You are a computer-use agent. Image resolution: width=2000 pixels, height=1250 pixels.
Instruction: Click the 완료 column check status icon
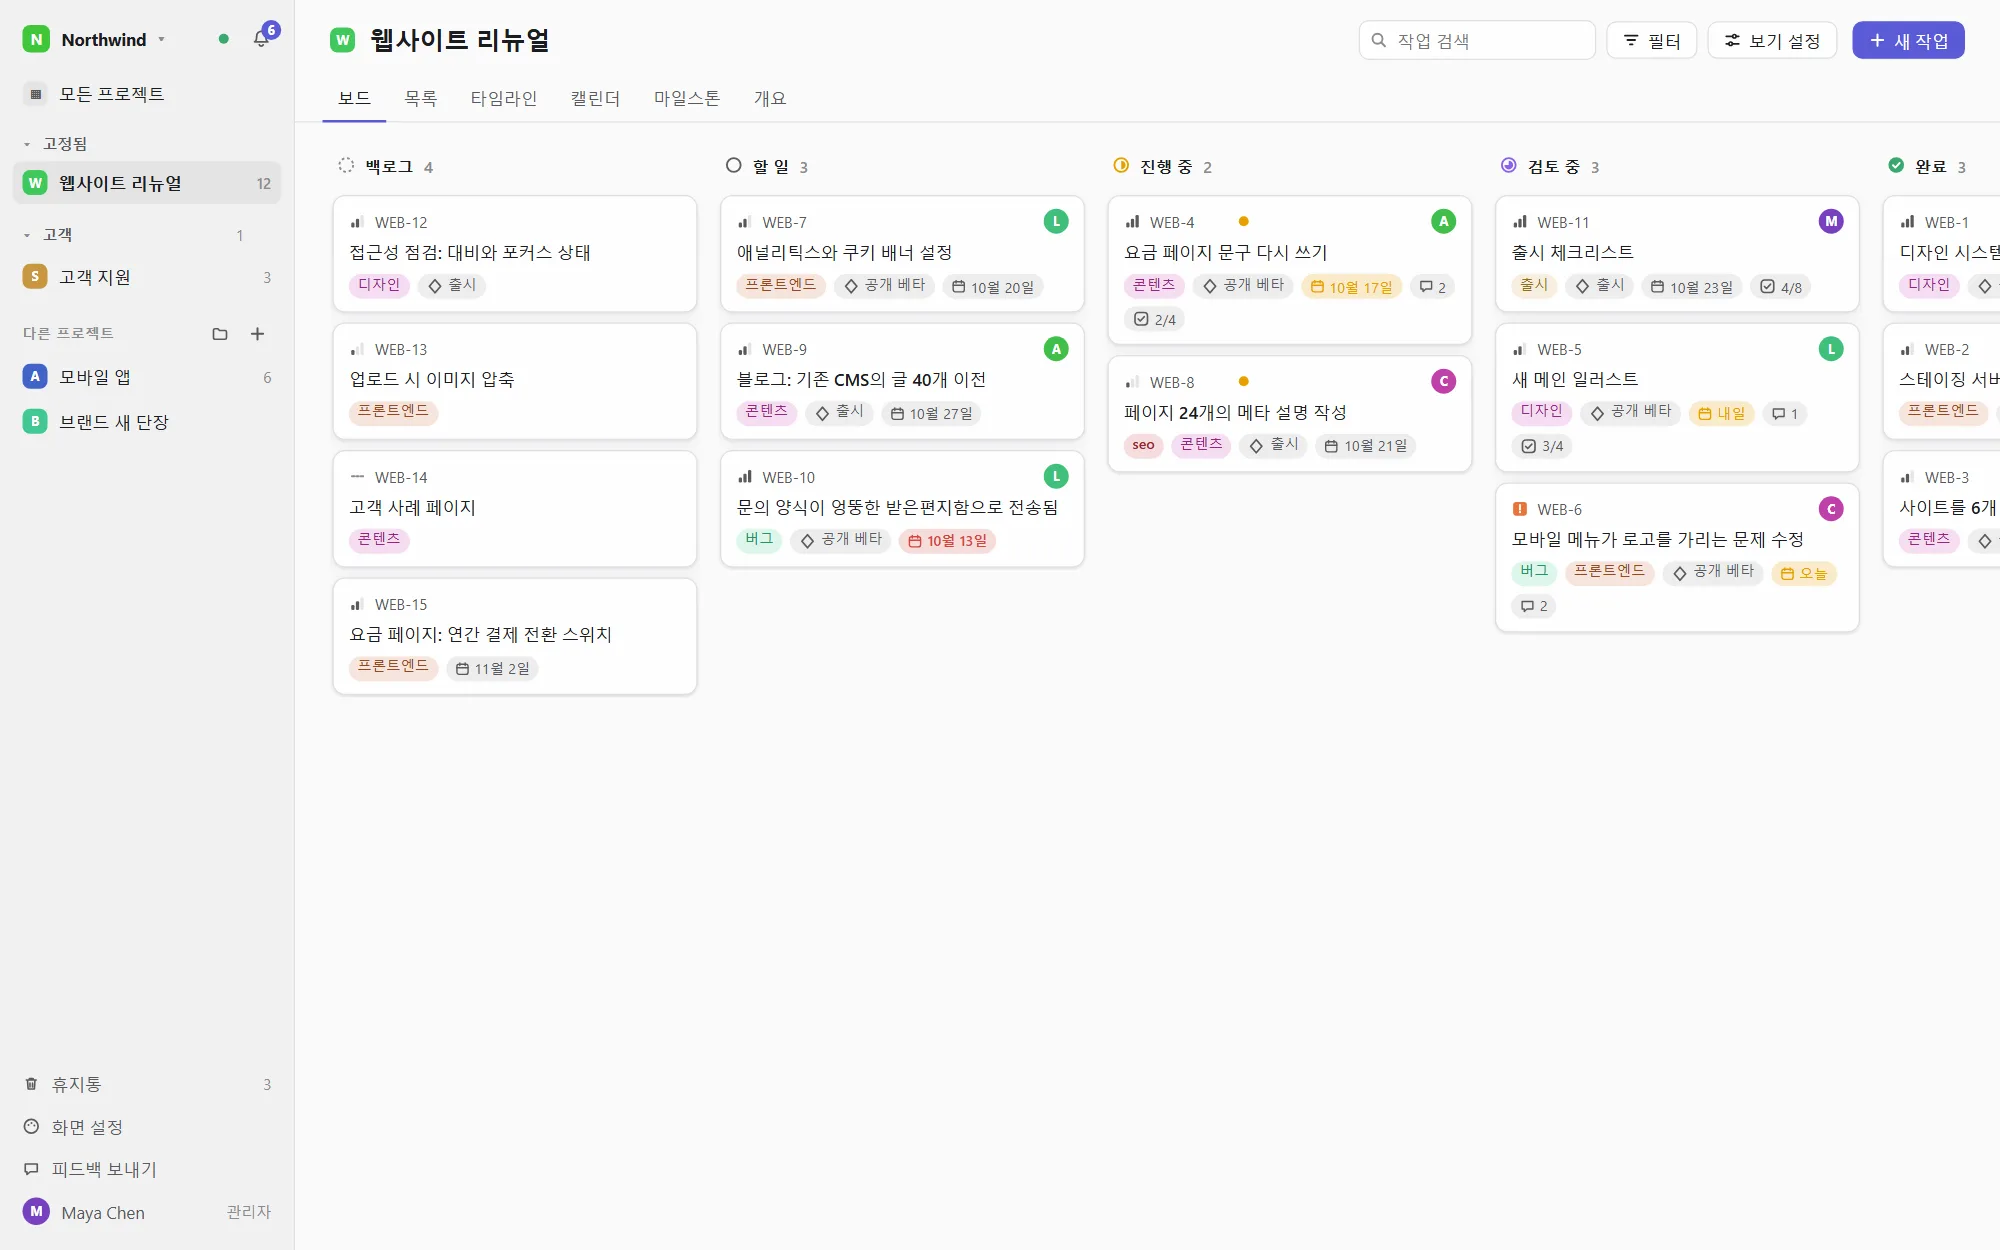coord(1896,165)
